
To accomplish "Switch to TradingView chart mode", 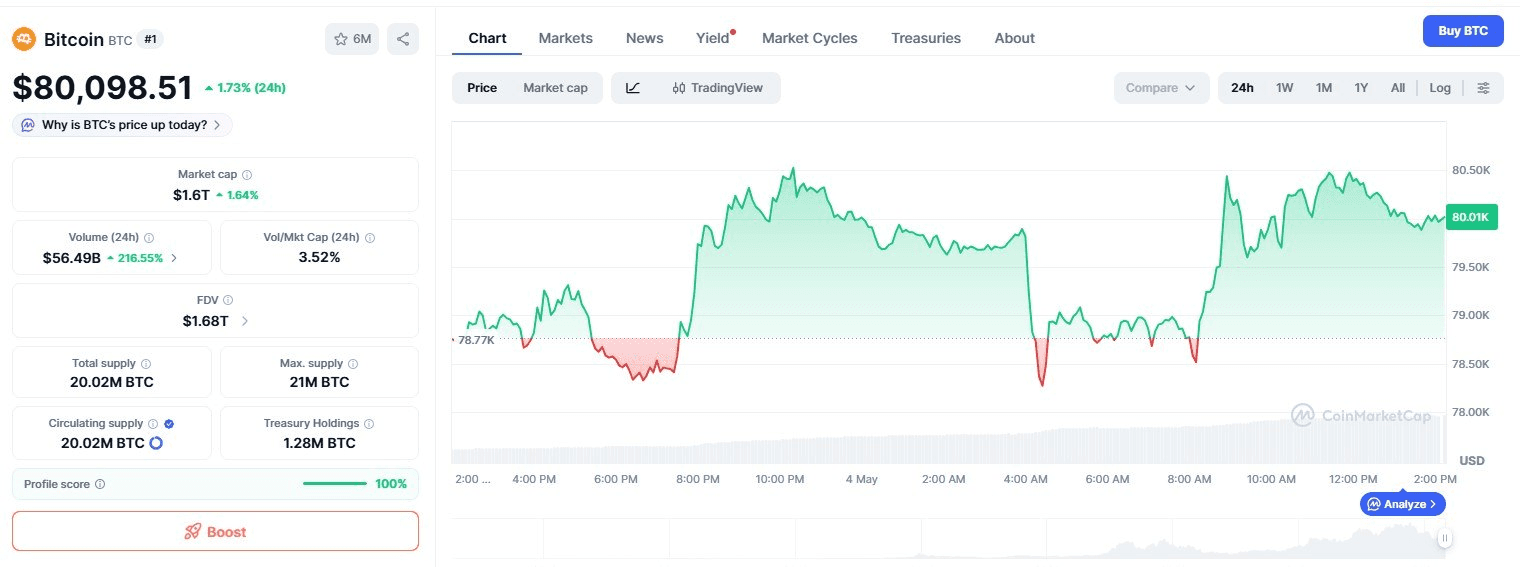I will click(x=718, y=88).
